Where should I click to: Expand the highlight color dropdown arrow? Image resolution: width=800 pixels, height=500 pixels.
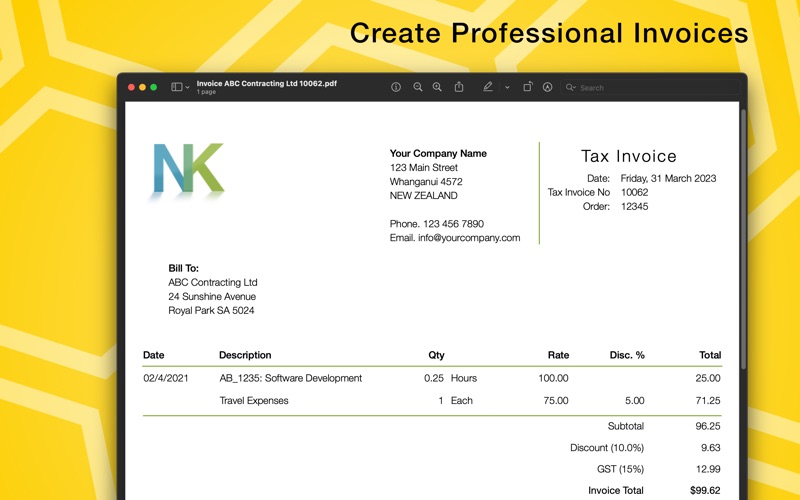coord(507,87)
